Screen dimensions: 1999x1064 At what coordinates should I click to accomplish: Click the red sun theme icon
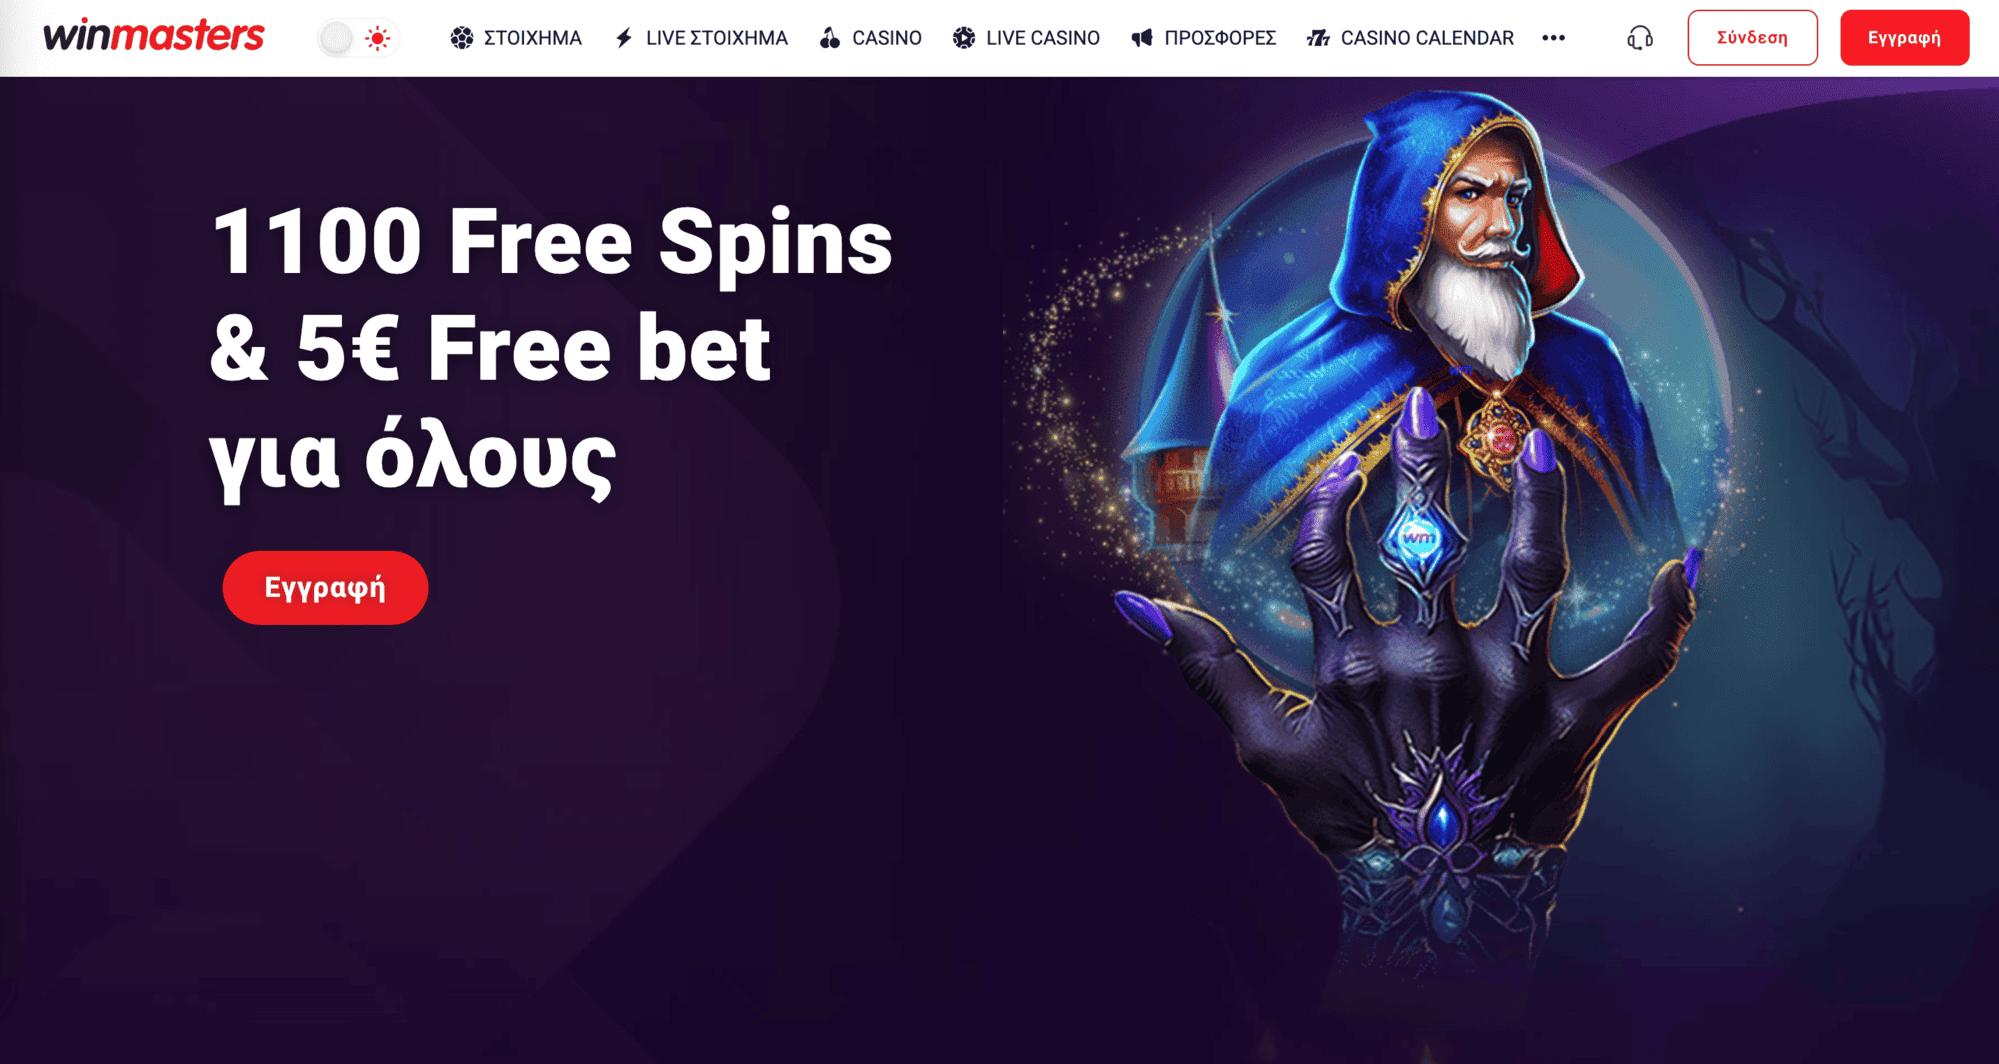tap(377, 39)
